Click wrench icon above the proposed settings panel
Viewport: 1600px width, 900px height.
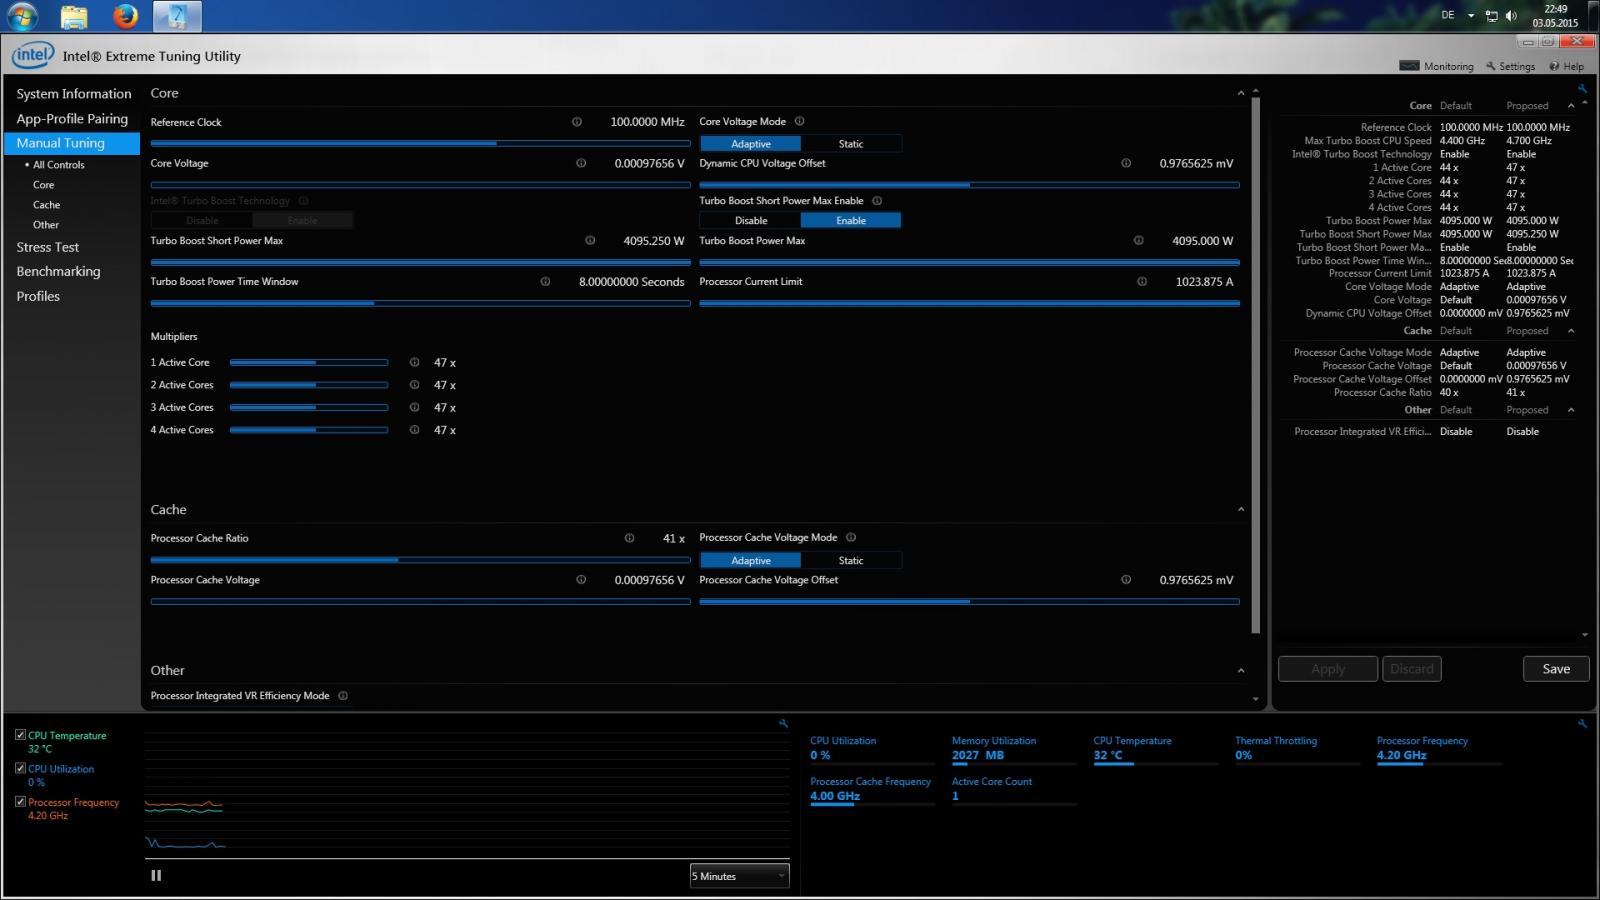pos(1582,89)
